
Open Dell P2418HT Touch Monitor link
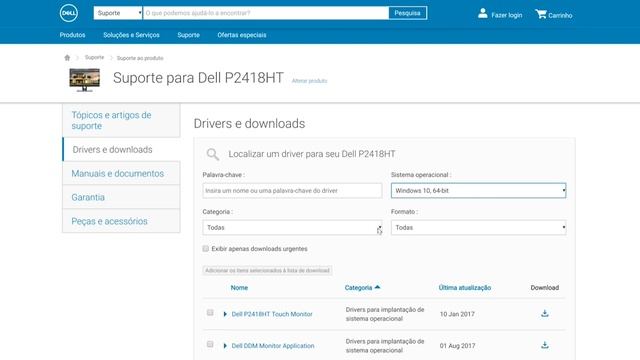pyautogui.click(x=272, y=314)
